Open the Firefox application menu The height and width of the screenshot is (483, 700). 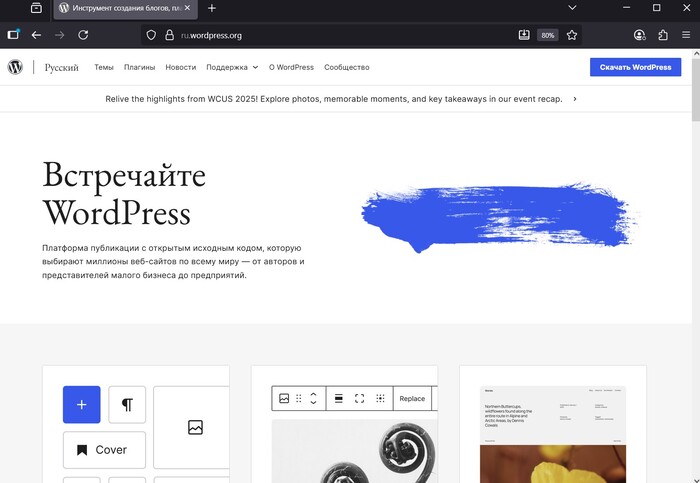tap(686, 35)
